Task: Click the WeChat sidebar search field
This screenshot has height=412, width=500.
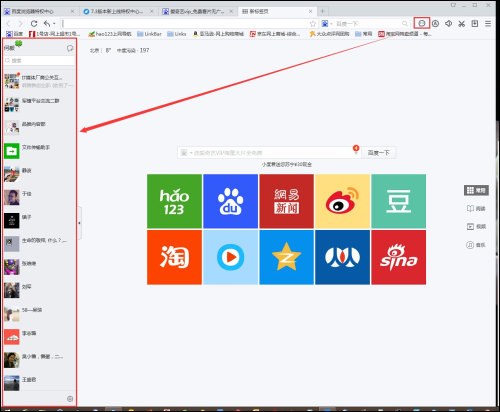Action: (39, 60)
